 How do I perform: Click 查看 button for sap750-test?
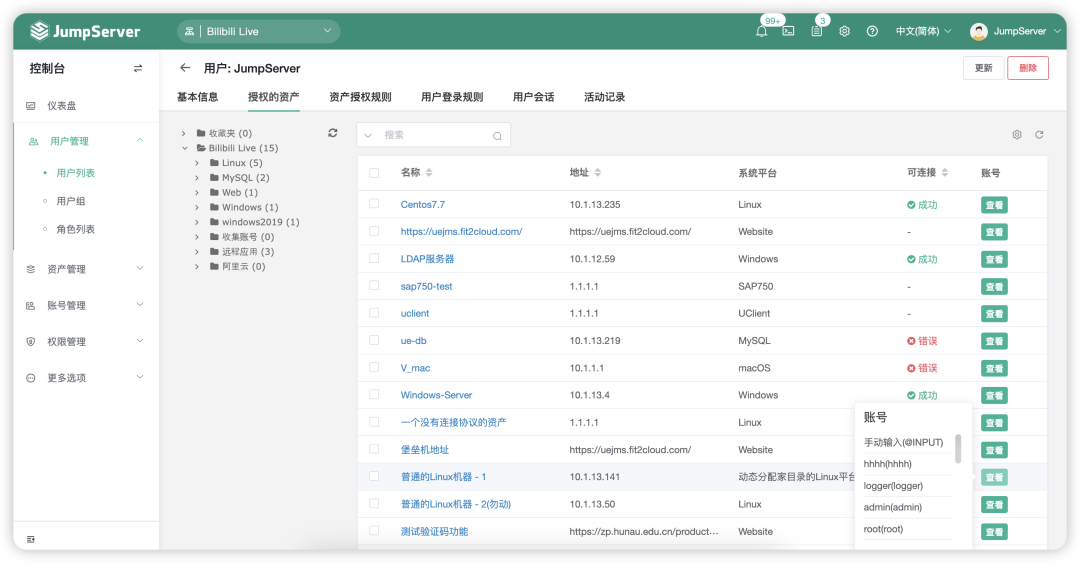(x=994, y=287)
